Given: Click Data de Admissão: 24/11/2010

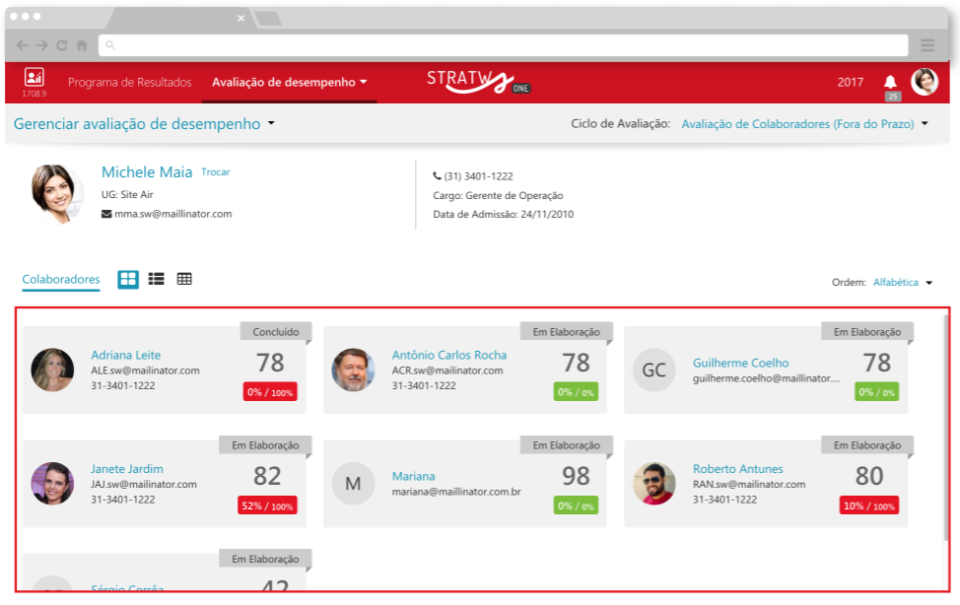Looking at the screenshot, I should [503, 214].
